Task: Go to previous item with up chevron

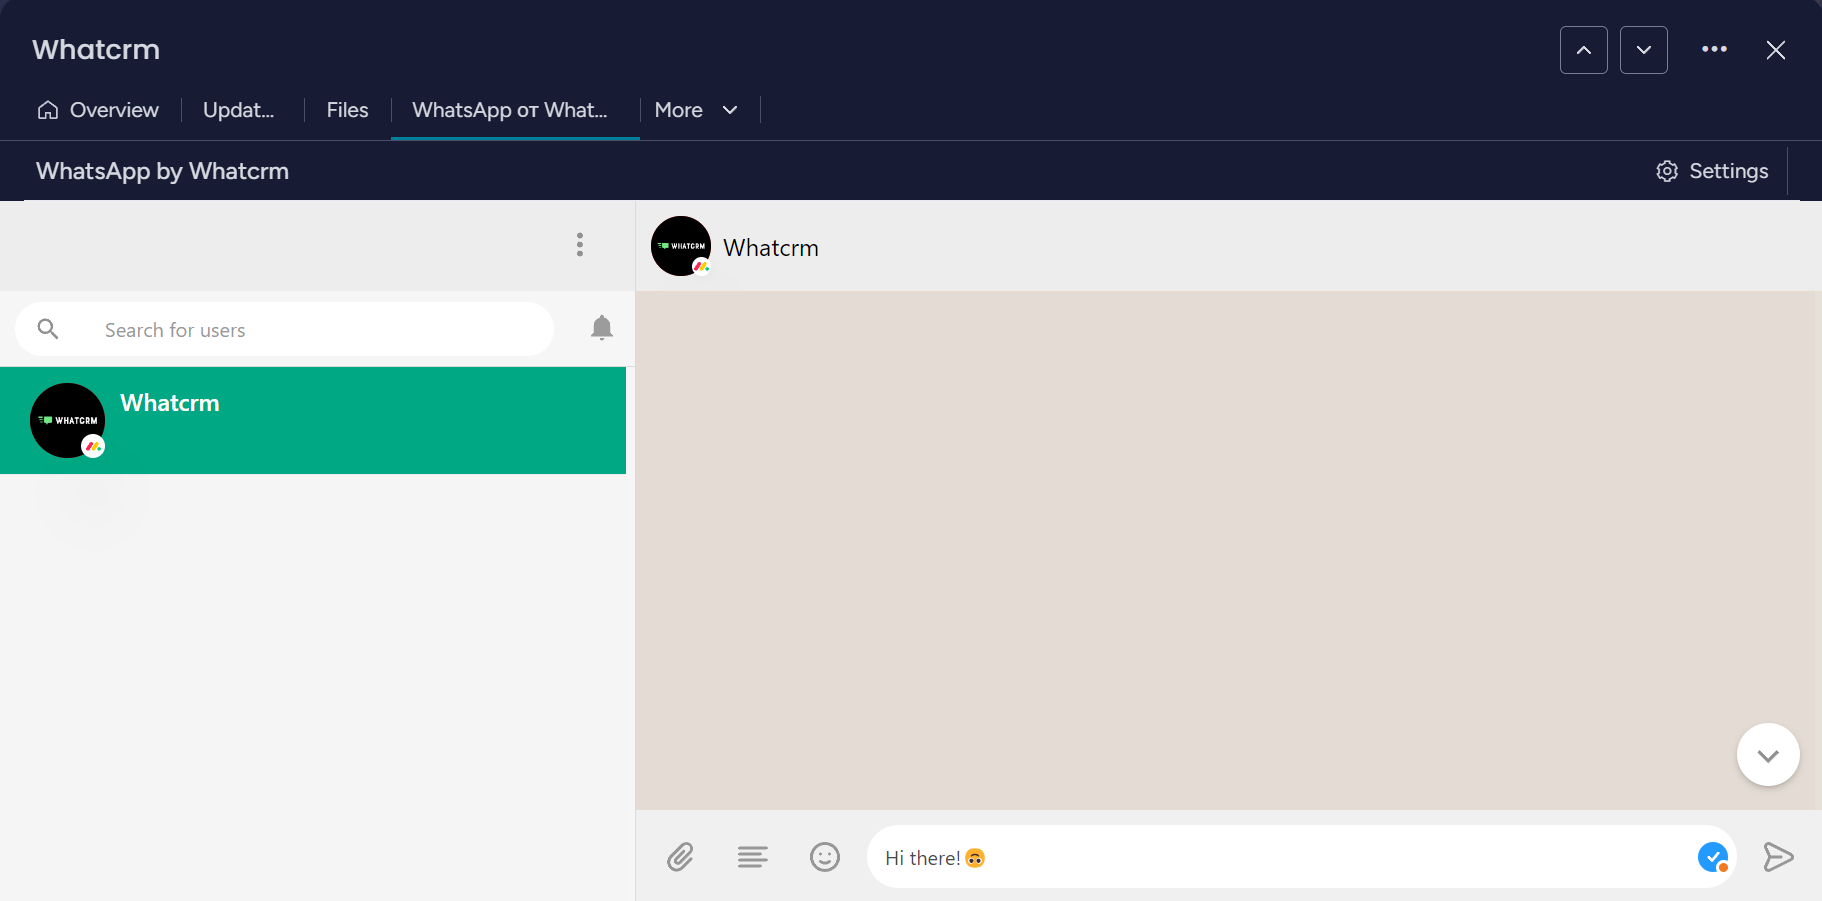Action: (1584, 50)
